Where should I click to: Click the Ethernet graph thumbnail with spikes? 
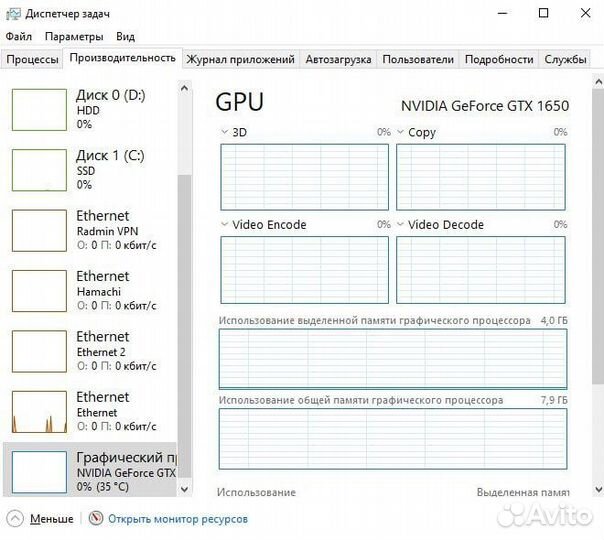39,412
